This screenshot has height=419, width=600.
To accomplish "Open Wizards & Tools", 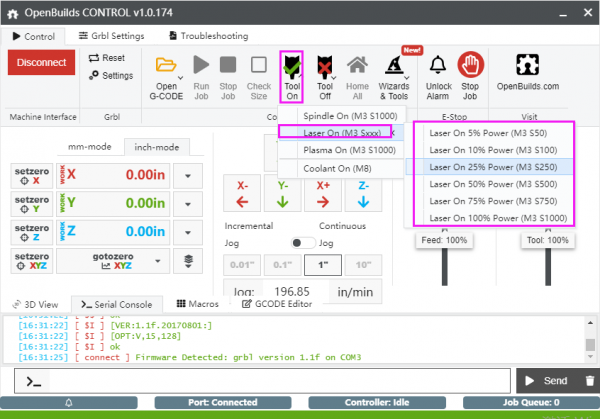I will pos(394,77).
